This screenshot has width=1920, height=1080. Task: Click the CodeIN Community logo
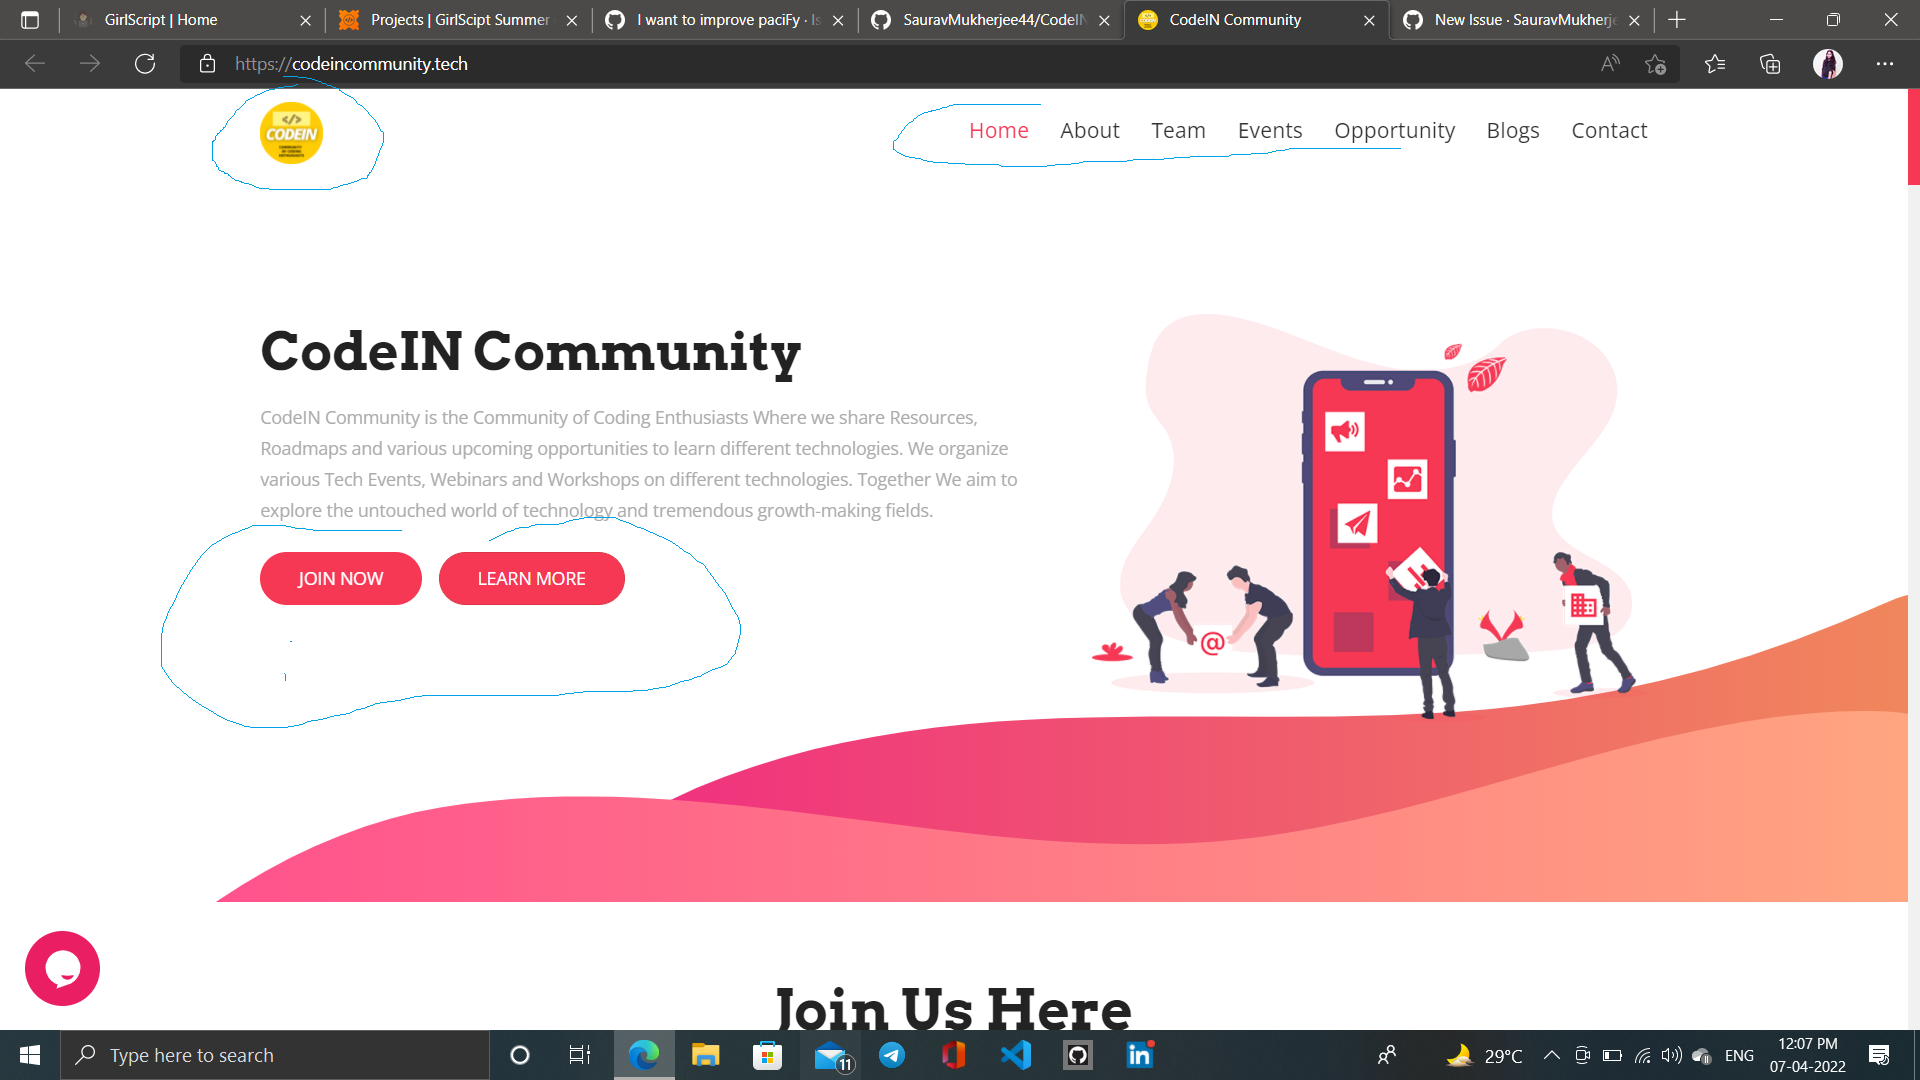(x=292, y=133)
